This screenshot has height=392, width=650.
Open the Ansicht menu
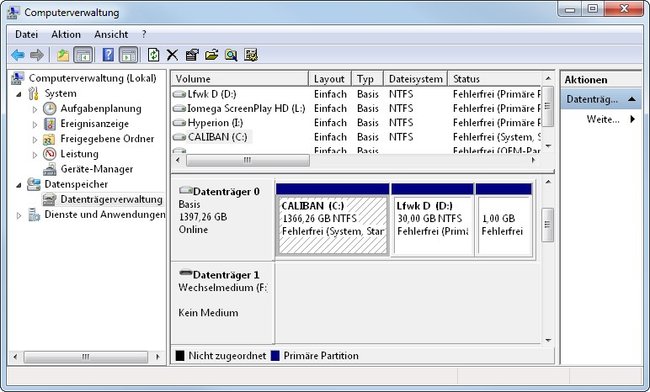(x=111, y=34)
